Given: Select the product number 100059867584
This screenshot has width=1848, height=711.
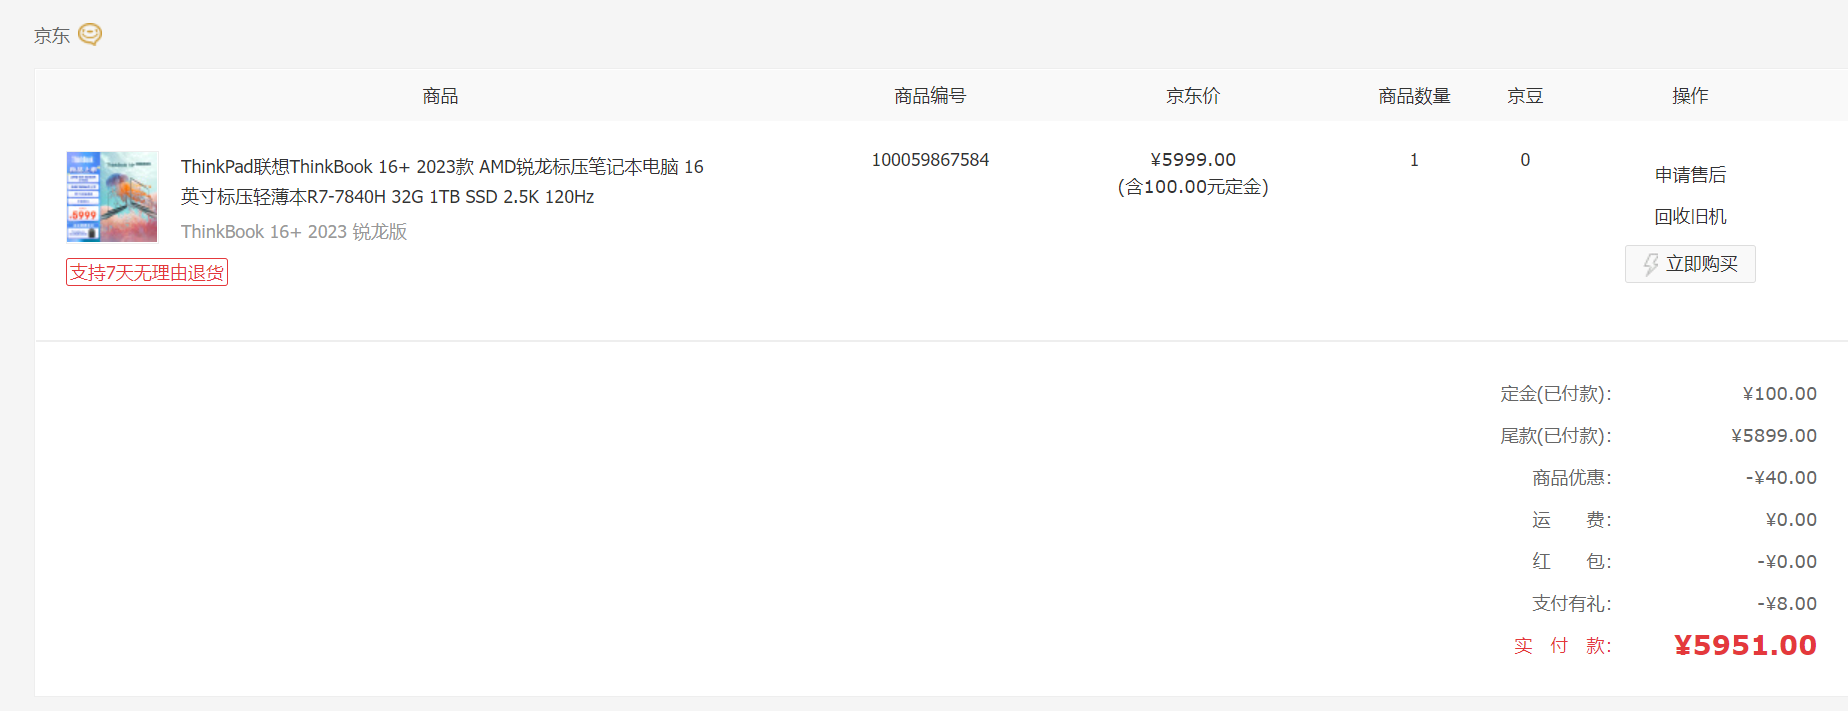Looking at the screenshot, I should (930, 160).
